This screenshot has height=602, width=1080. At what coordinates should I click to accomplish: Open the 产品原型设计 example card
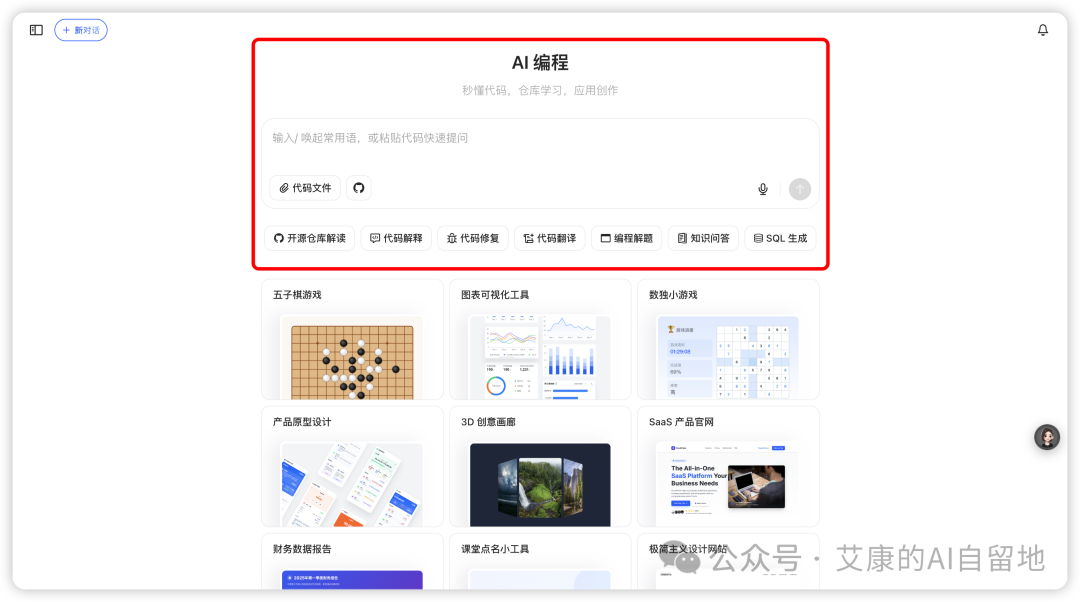(x=352, y=467)
